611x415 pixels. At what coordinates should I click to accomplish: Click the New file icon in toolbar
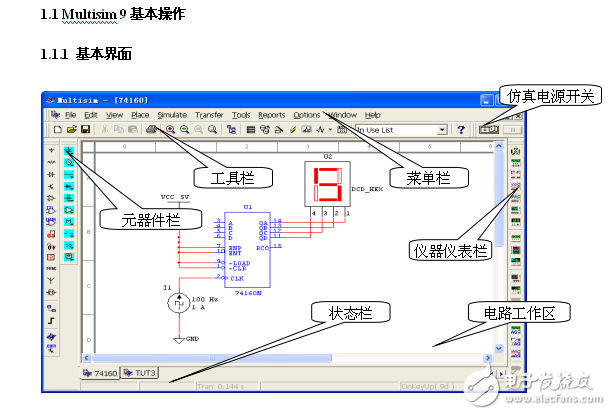tap(58, 130)
